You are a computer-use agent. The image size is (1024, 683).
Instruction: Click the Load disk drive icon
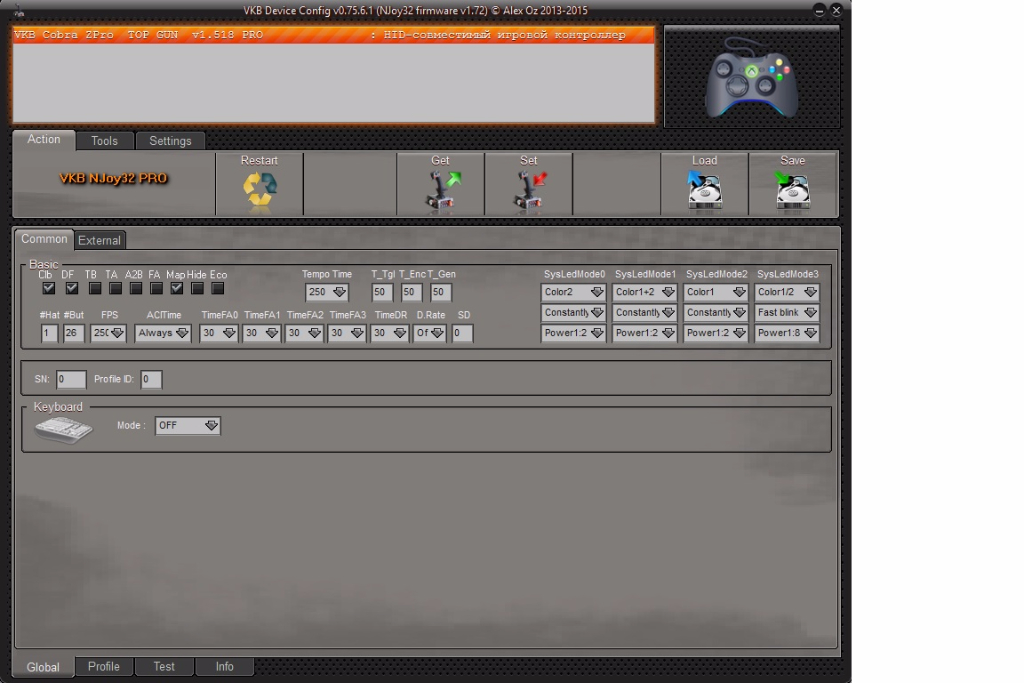click(704, 190)
